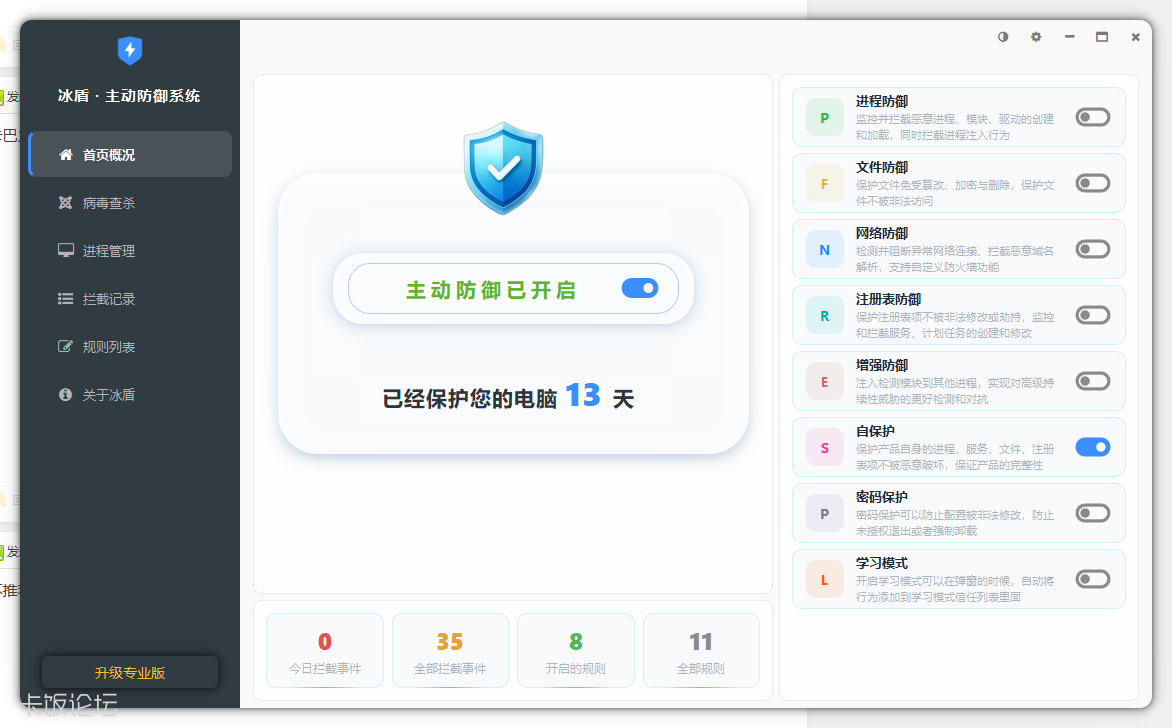Viewport: 1172px width, 728px height.
Task: Enable the 文件防御 toggle
Action: pyautogui.click(x=1093, y=183)
